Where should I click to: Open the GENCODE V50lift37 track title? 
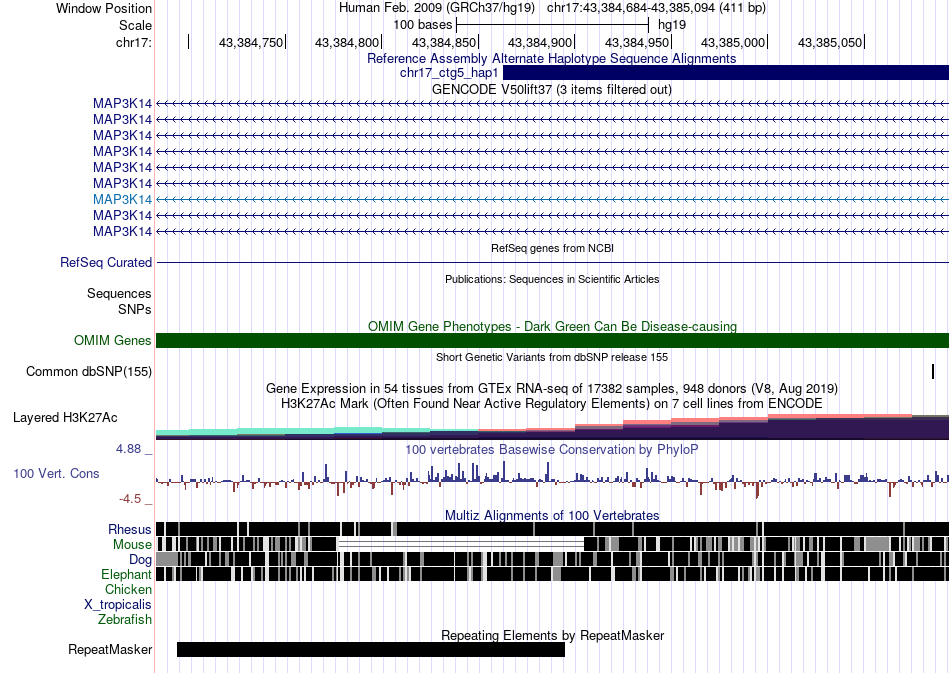click(x=551, y=90)
